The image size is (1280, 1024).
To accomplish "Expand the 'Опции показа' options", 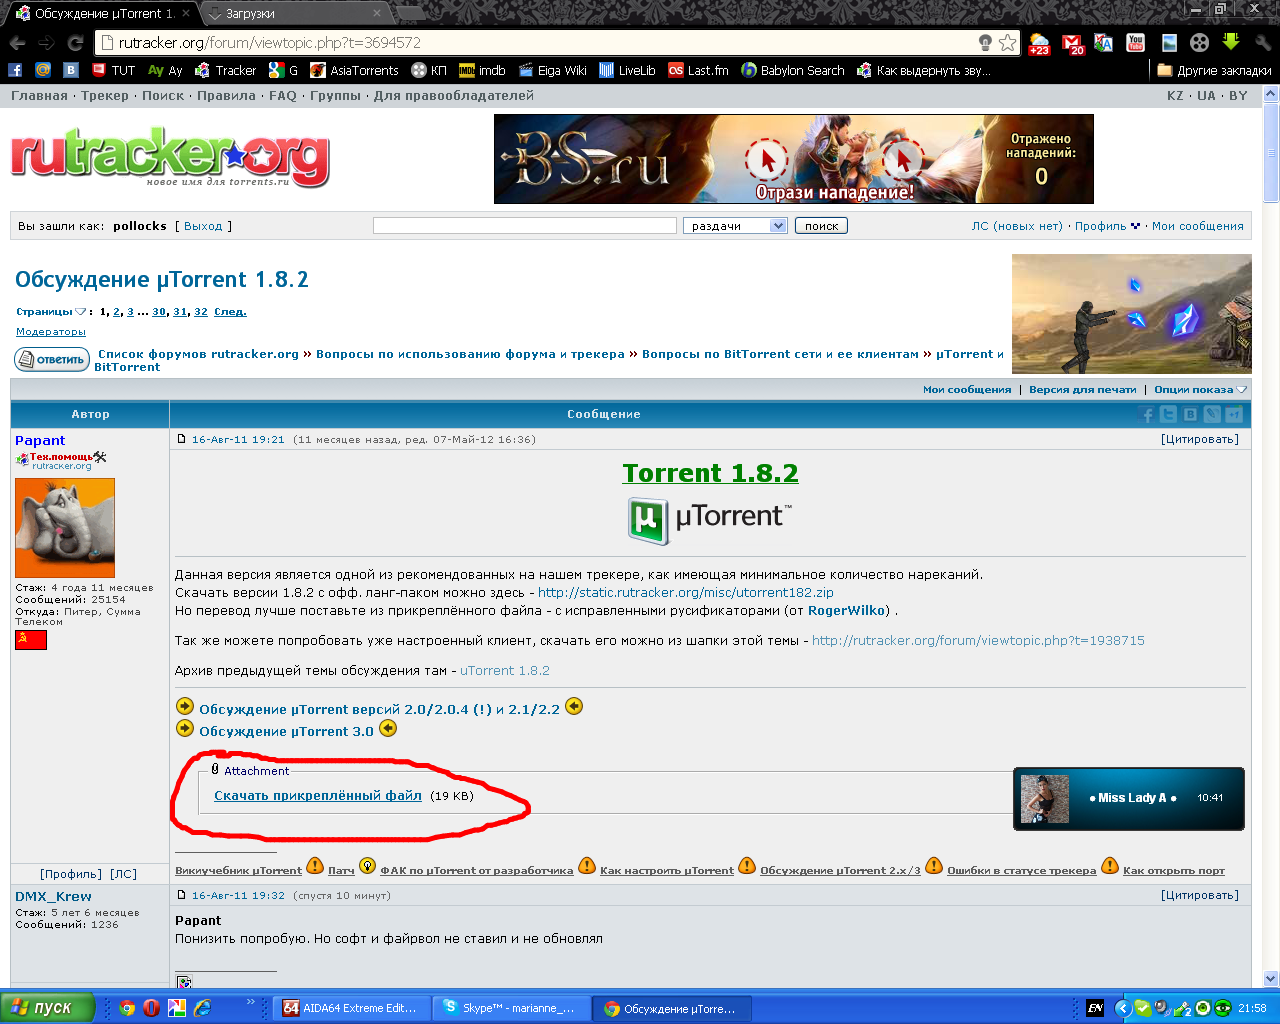I will (x=1200, y=390).
